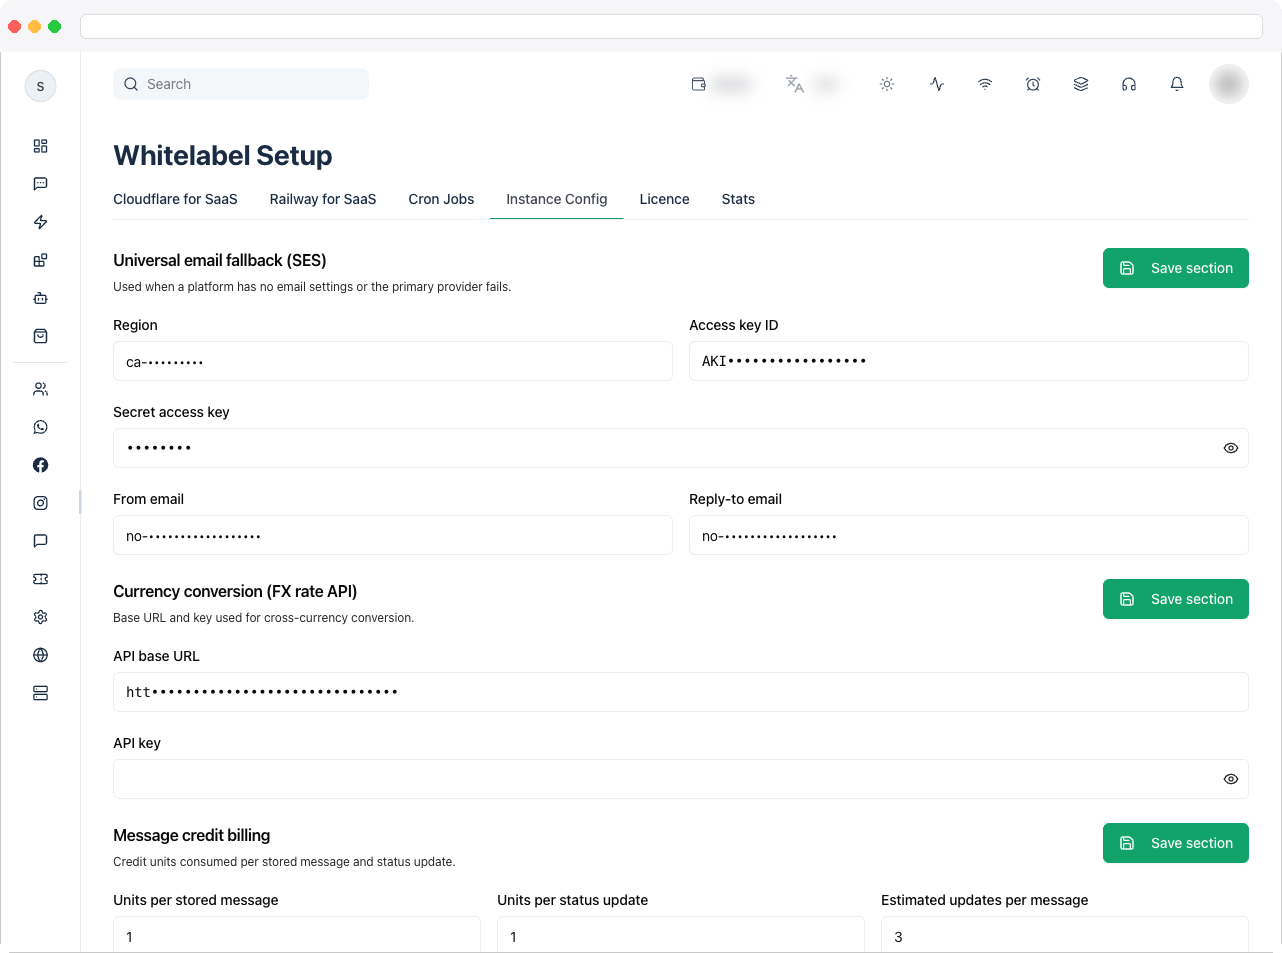1282x953 pixels.
Task: Click the Search field
Action: pyautogui.click(x=241, y=84)
